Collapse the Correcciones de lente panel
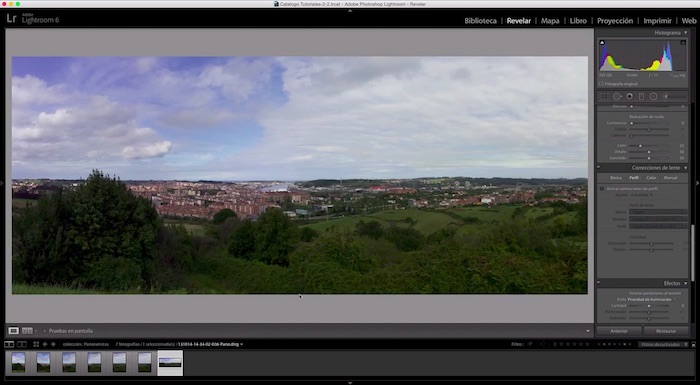The width and height of the screenshot is (700, 385). tap(686, 168)
